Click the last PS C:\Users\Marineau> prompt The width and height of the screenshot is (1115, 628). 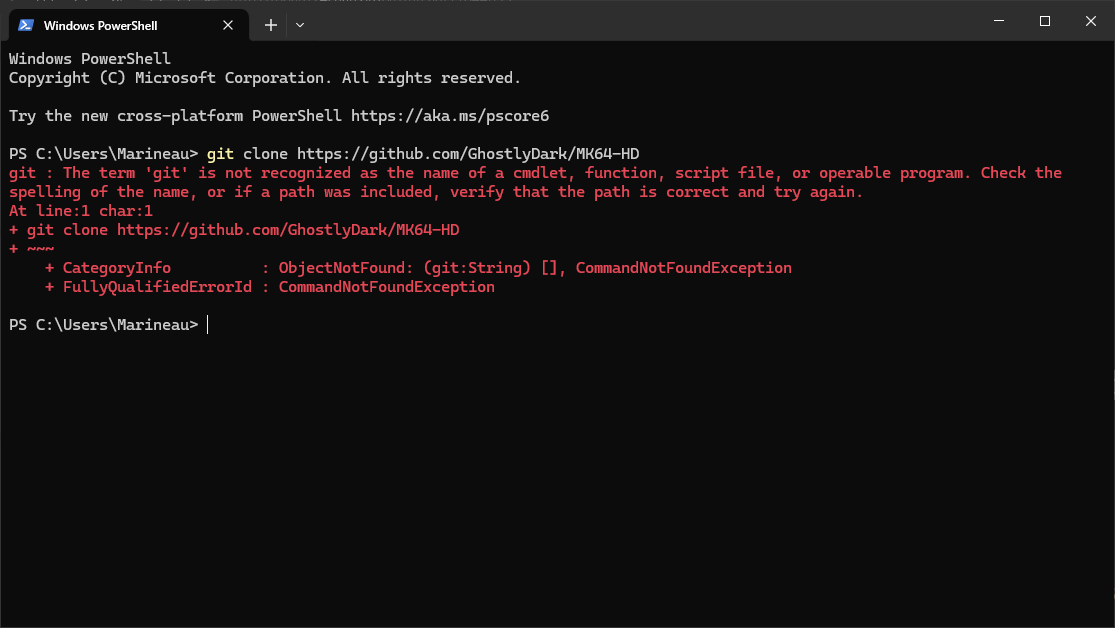104,325
